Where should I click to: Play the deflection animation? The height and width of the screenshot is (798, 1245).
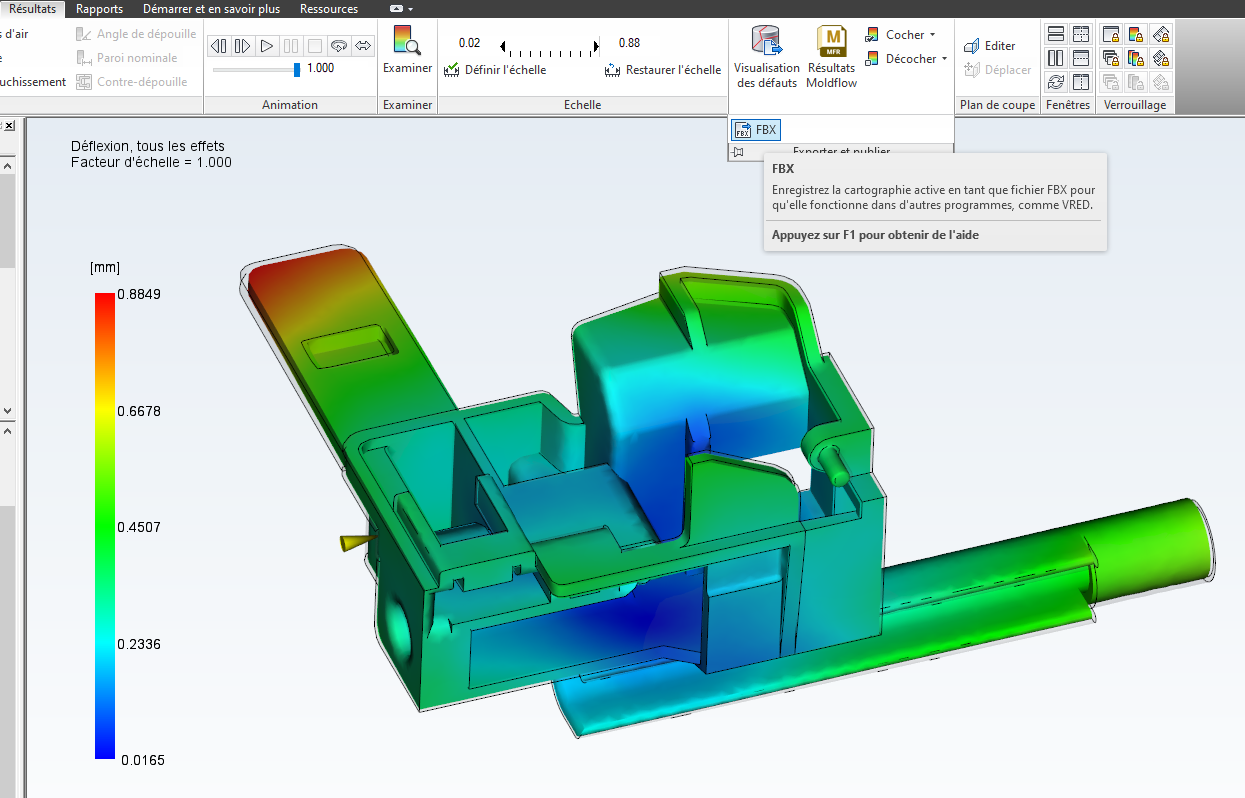click(x=266, y=45)
